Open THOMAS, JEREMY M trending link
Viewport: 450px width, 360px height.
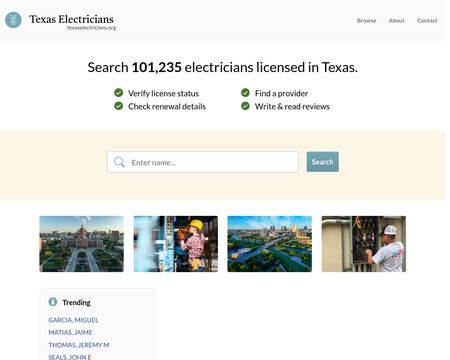(79, 345)
